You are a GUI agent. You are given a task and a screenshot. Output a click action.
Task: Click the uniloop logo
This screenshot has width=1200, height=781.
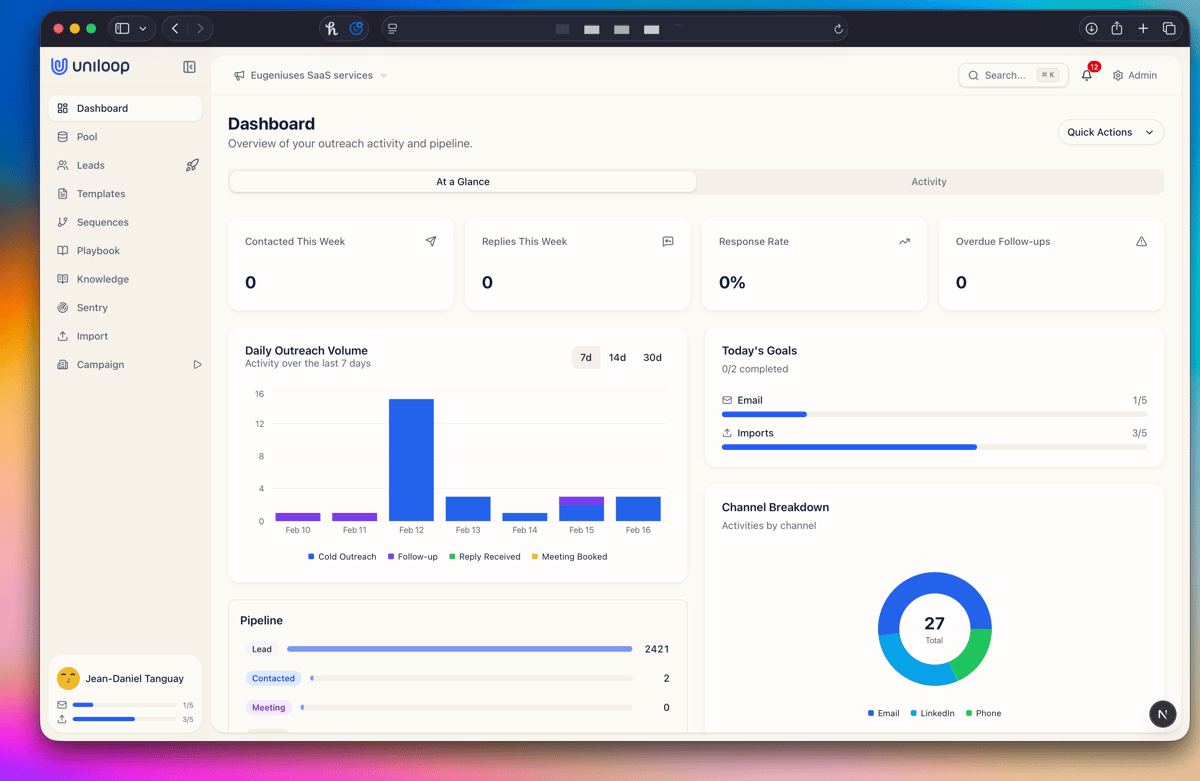click(x=90, y=66)
